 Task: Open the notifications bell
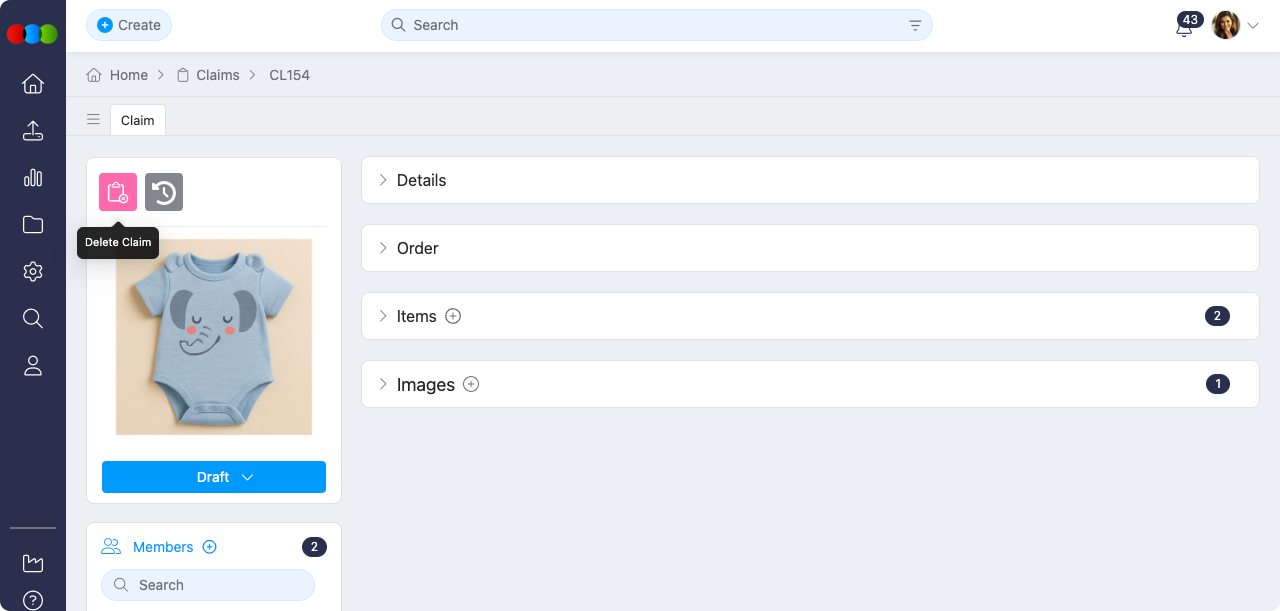click(1184, 28)
